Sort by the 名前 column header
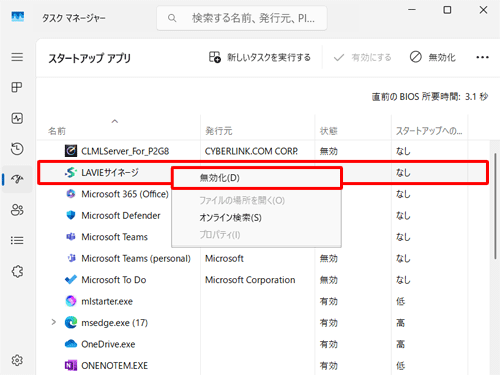 point(57,131)
